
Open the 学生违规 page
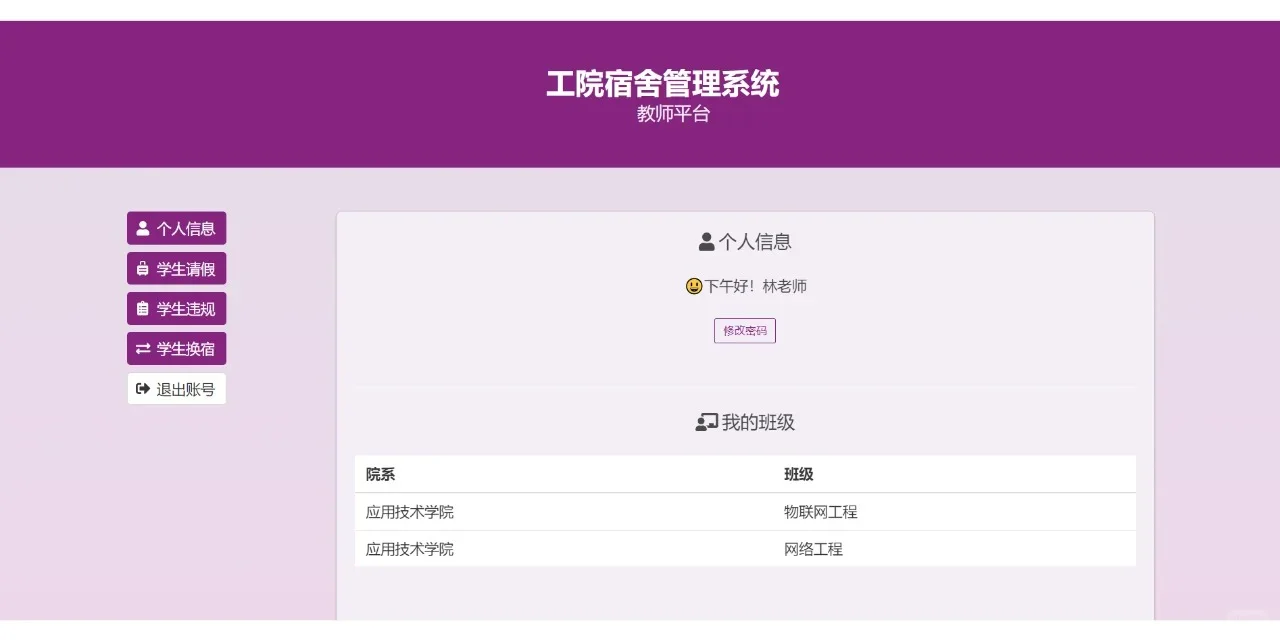pos(176,308)
